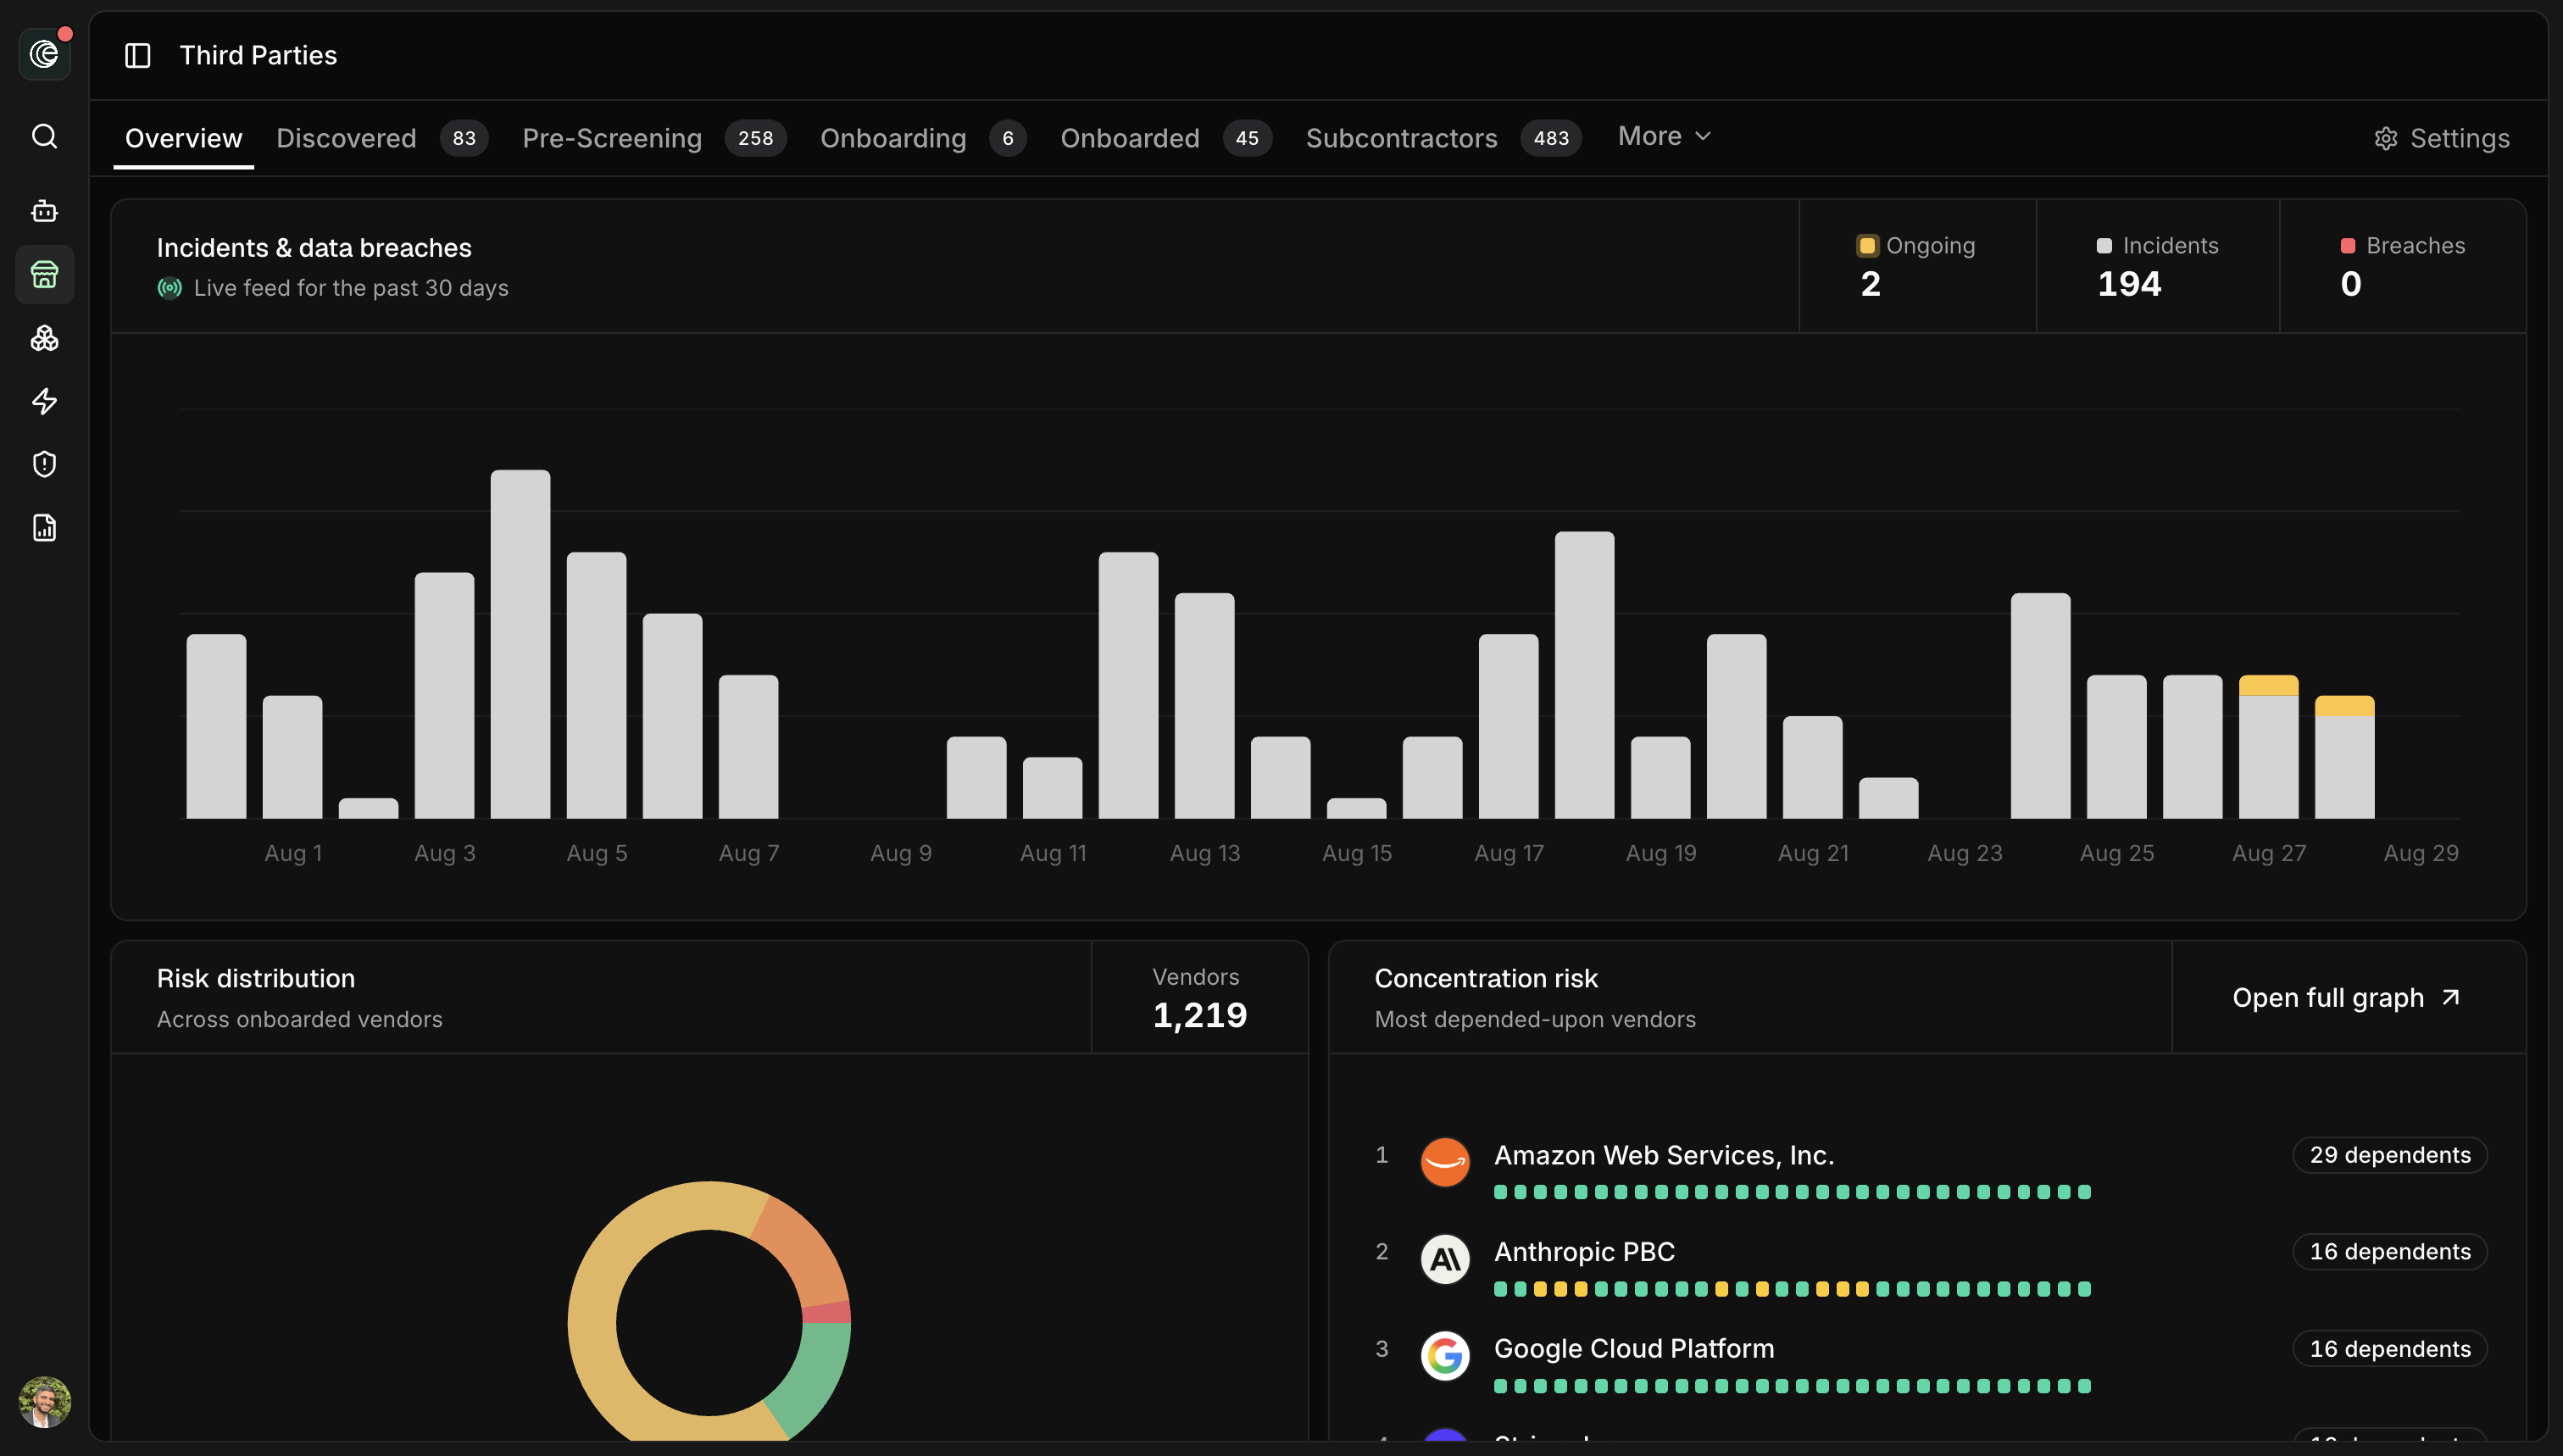Click the Amazon Web Services logo
The height and width of the screenshot is (1456, 2563).
click(x=1445, y=1162)
